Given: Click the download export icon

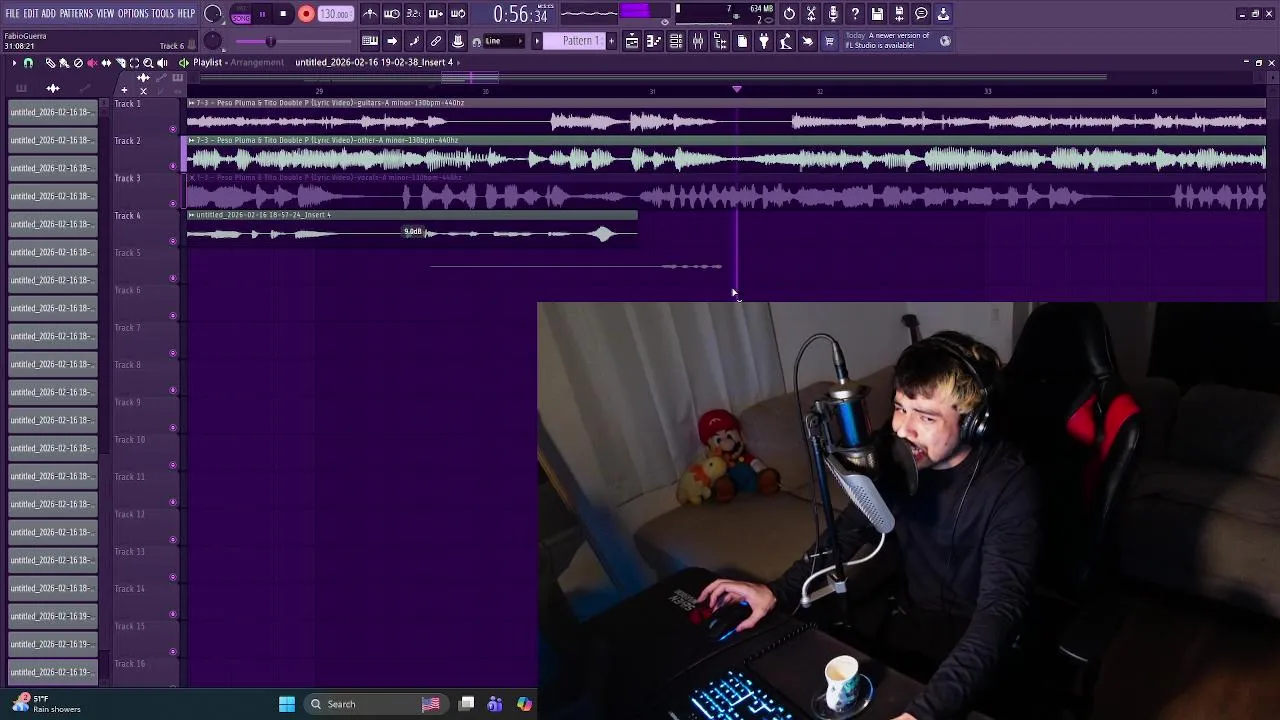Looking at the screenshot, I should click(943, 14).
